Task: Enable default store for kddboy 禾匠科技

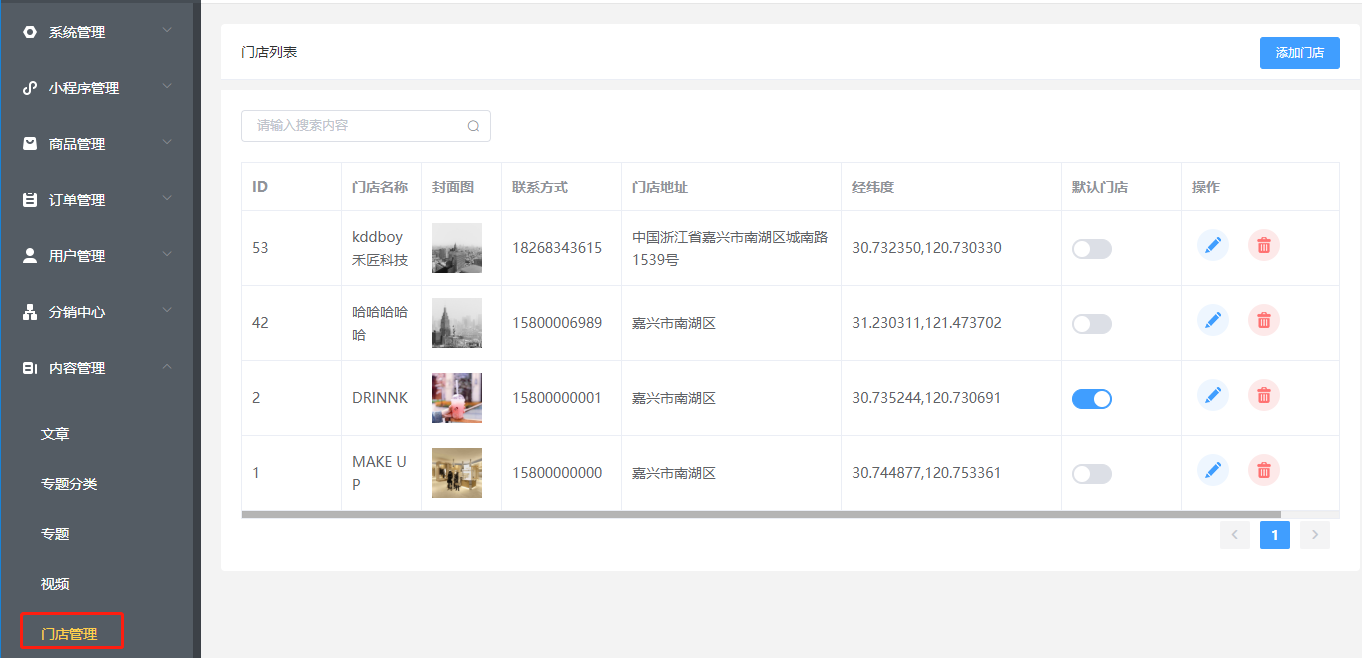Action: [x=1092, y=249]
